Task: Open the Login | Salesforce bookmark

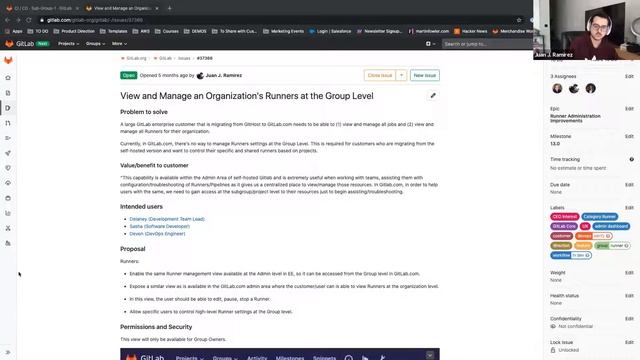Action: click(x=330, y=31)
